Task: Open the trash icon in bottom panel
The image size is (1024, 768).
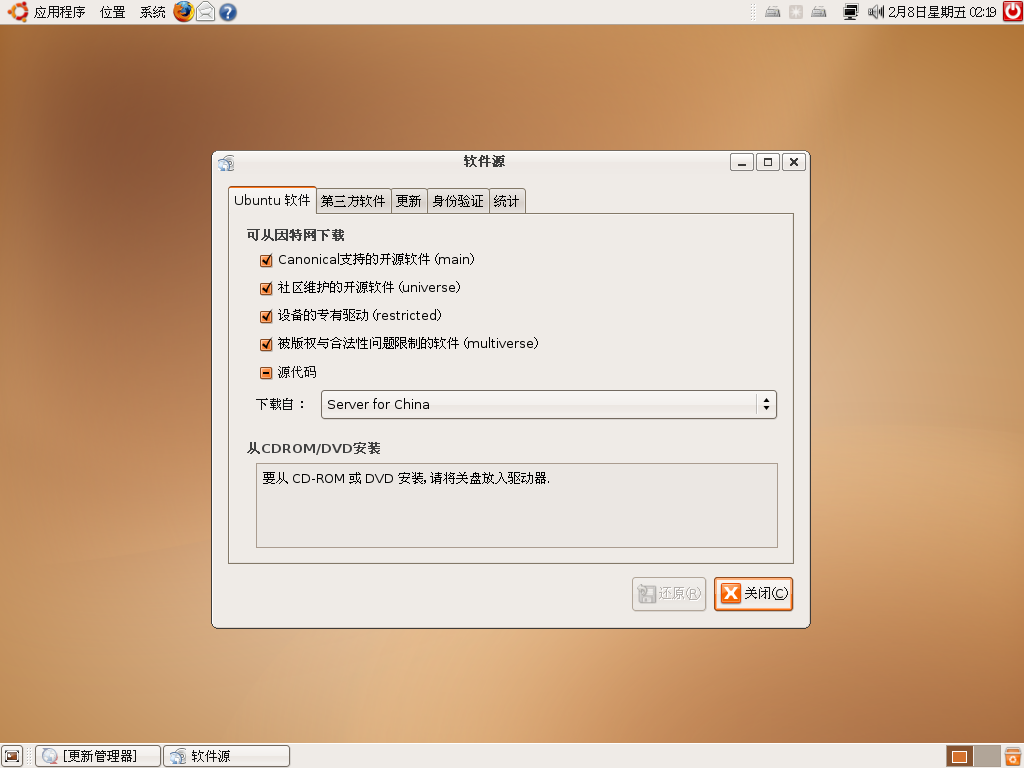Action: coord(1013,756)
